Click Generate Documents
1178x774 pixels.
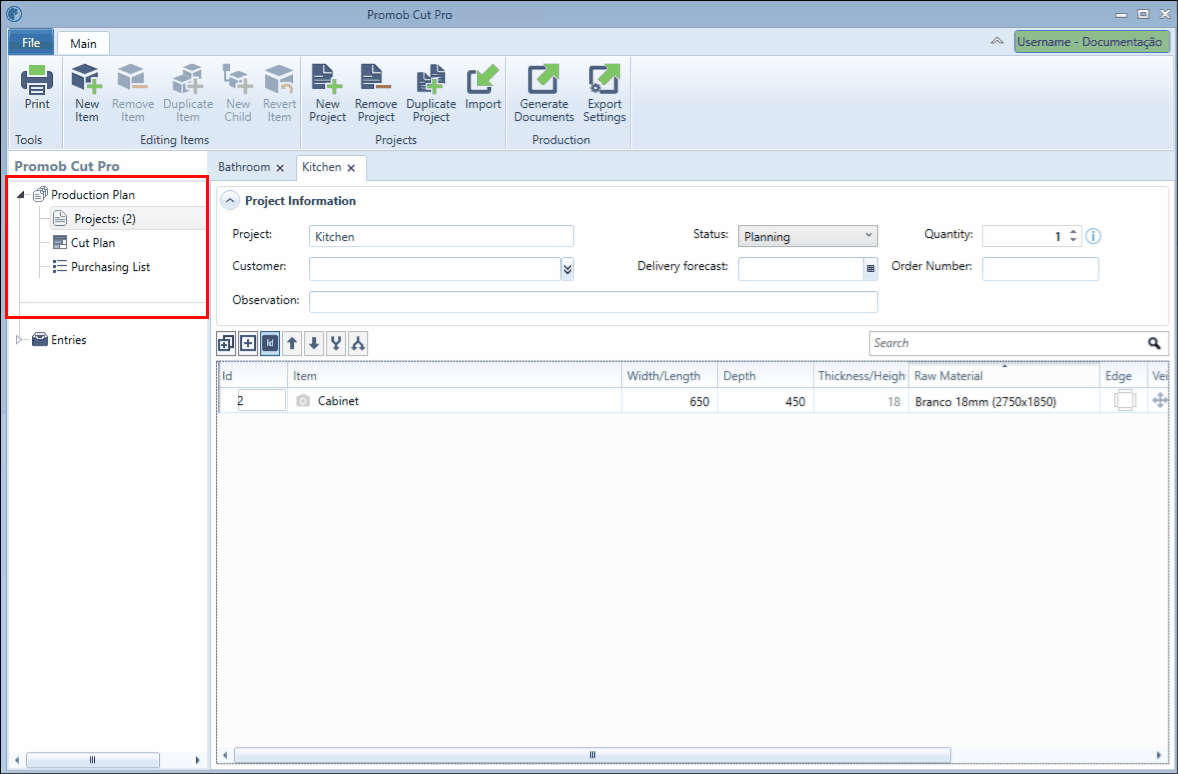[544, 93]
